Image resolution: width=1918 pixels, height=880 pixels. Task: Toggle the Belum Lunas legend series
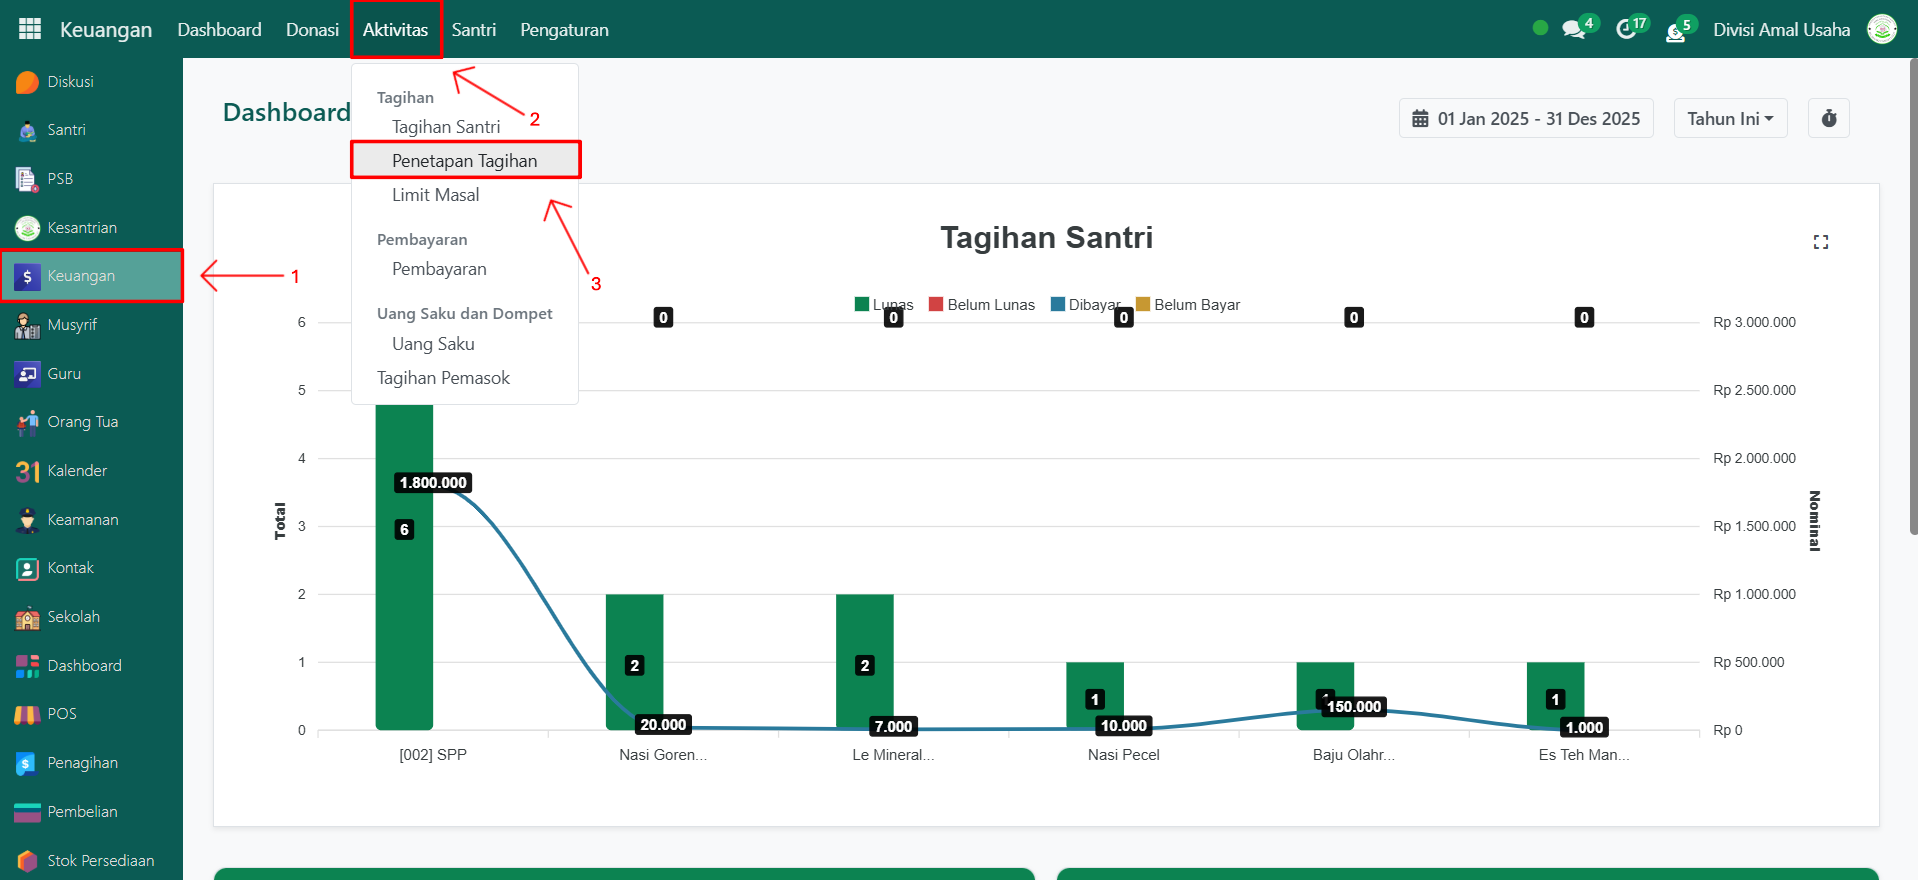[981, 305]
